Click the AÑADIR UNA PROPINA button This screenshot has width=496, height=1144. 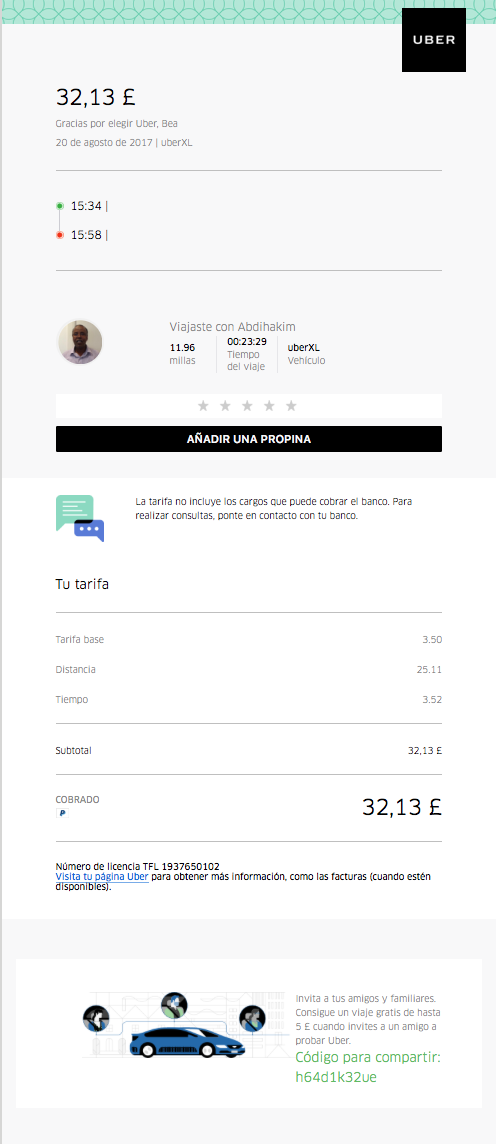pos(249,439)
